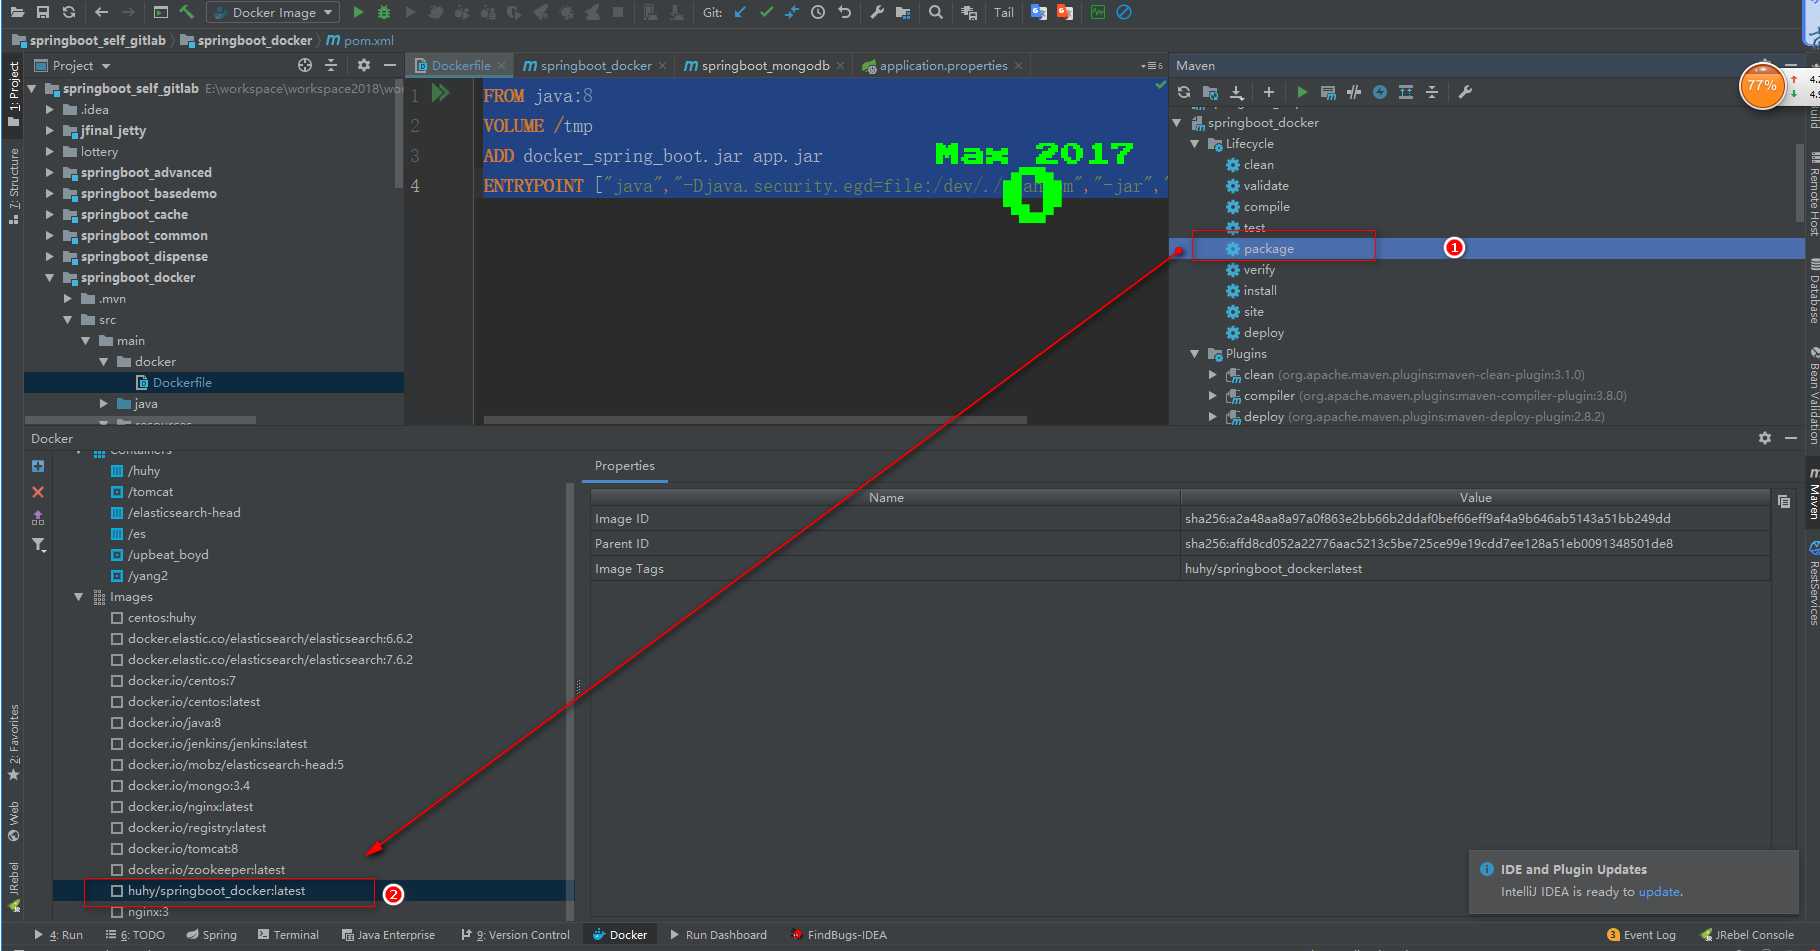
Task: Click the update link in the notification
Action: 1659,892
